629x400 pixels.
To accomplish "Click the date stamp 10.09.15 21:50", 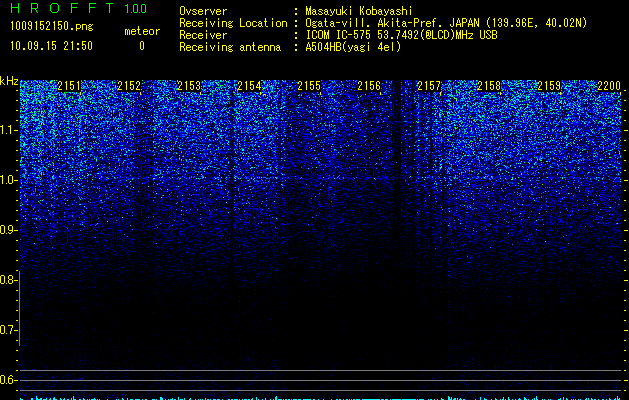I will coord(51,46).
